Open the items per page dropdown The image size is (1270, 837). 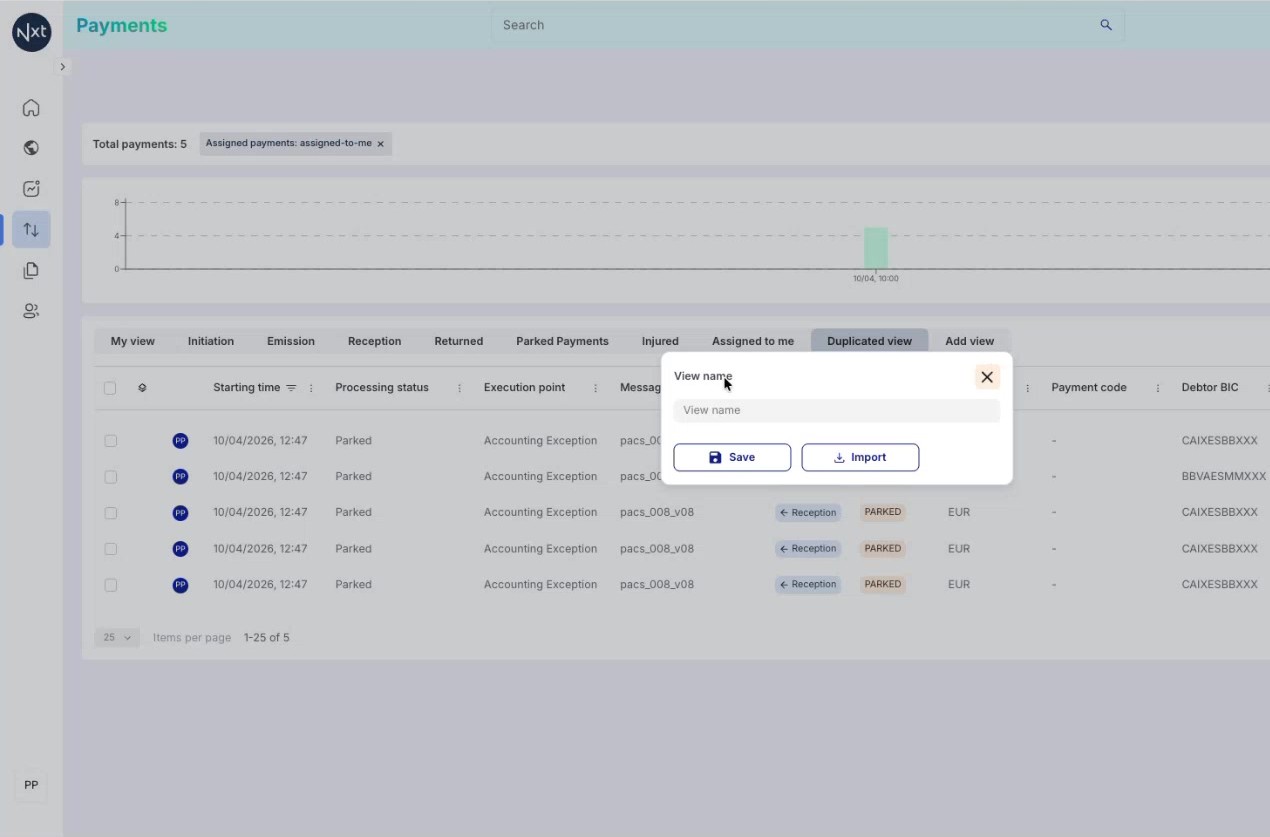[117, 638]
